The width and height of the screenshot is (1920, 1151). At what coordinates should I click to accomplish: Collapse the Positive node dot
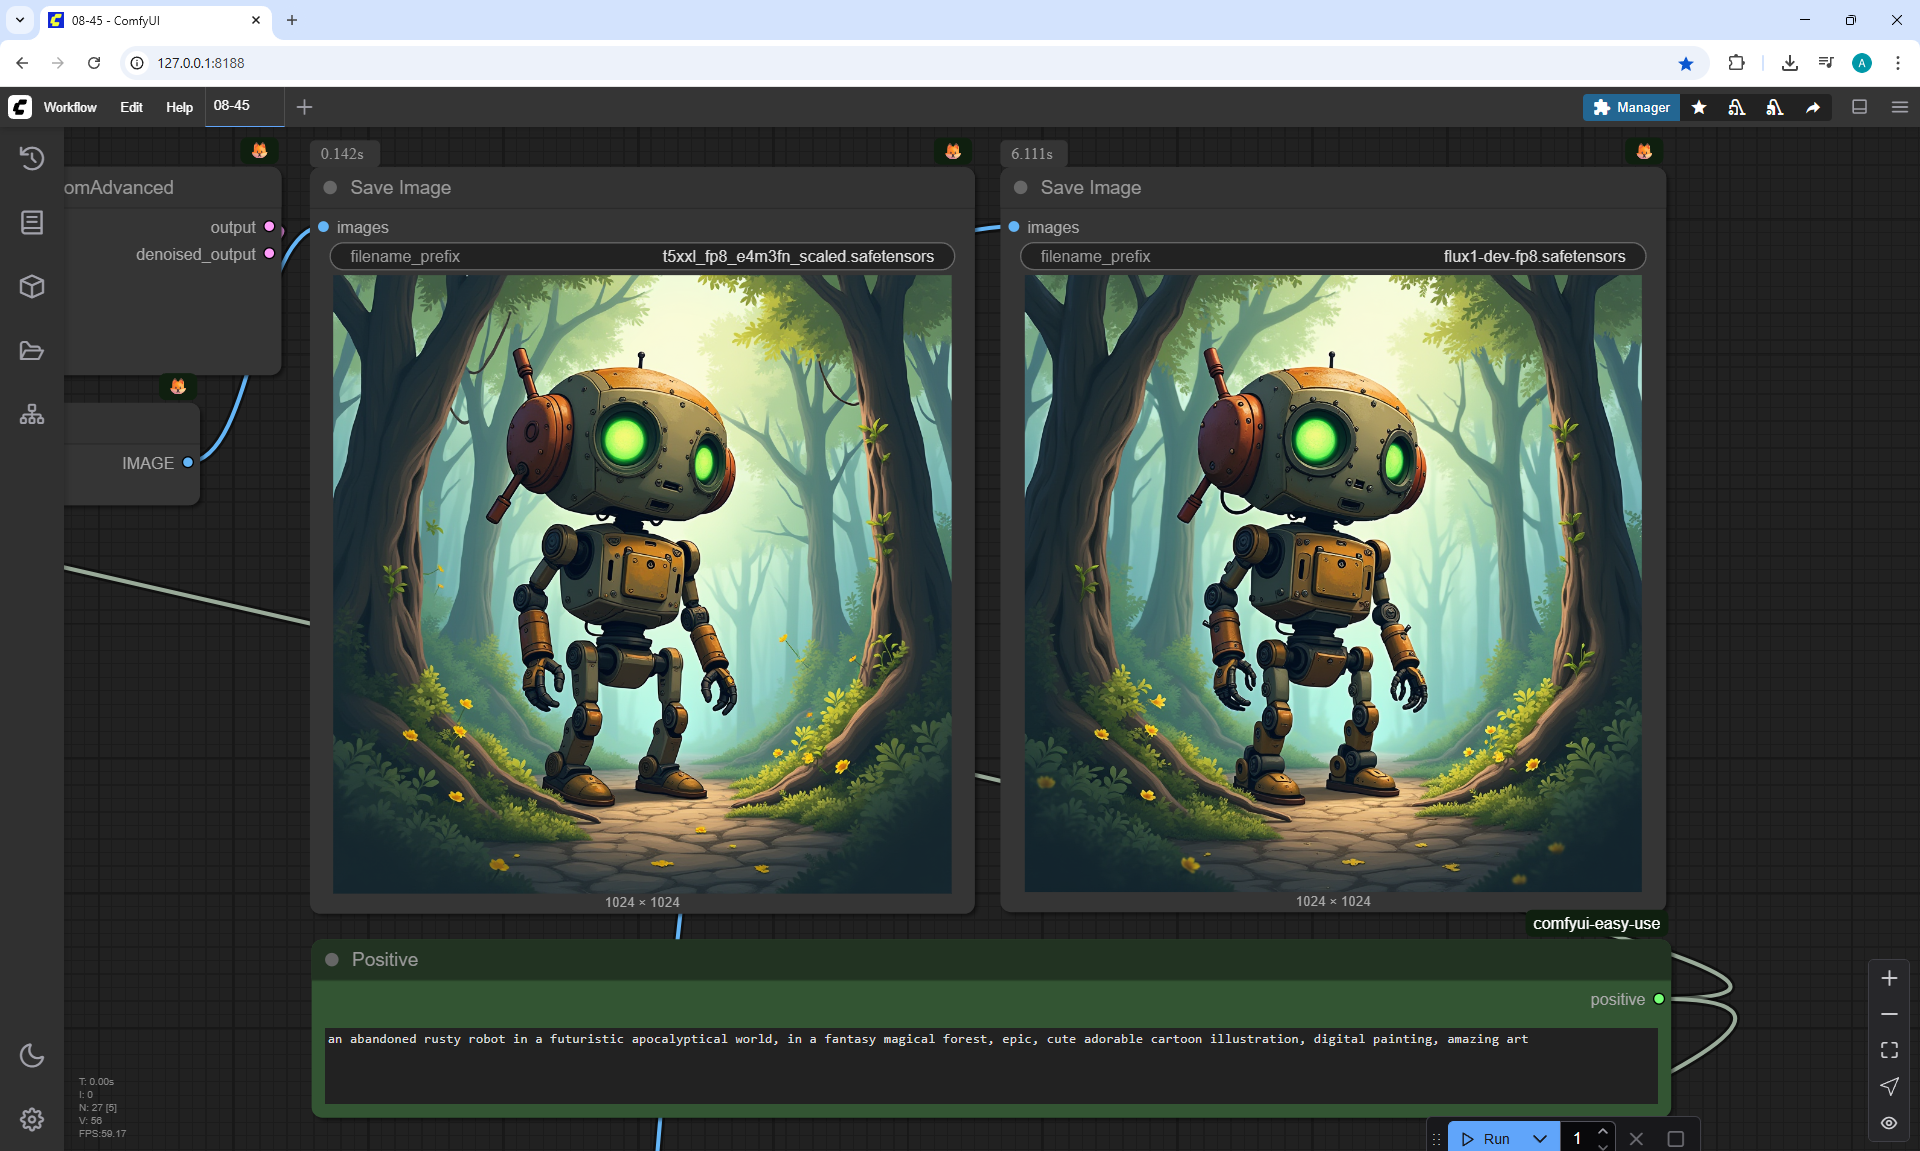332,960
